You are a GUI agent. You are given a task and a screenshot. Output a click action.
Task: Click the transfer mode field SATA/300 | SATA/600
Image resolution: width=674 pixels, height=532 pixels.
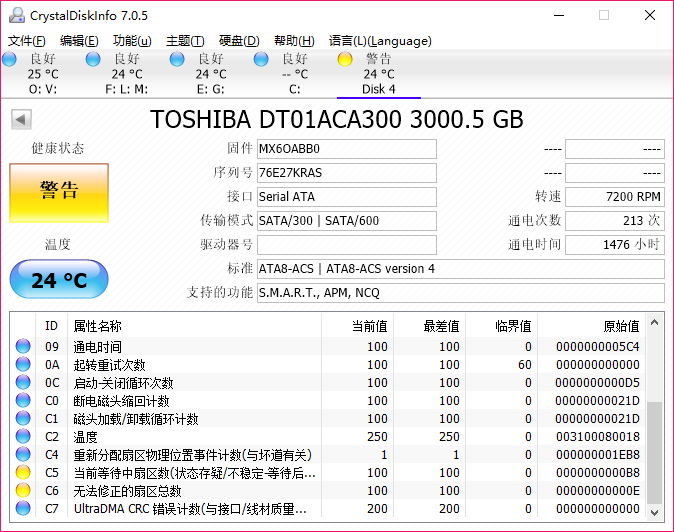tap(347, 221)
